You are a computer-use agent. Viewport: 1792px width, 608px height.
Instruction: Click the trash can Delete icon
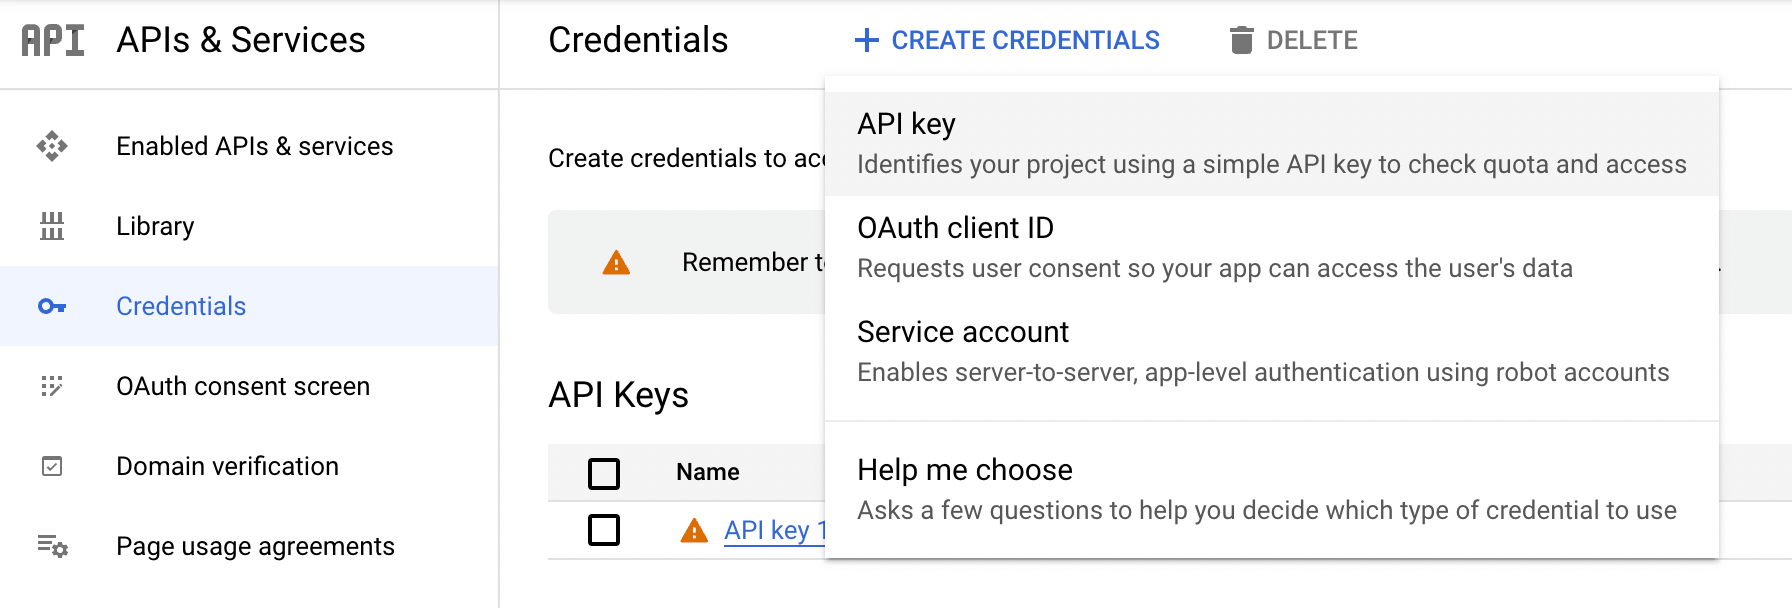tap(1241, 40)
